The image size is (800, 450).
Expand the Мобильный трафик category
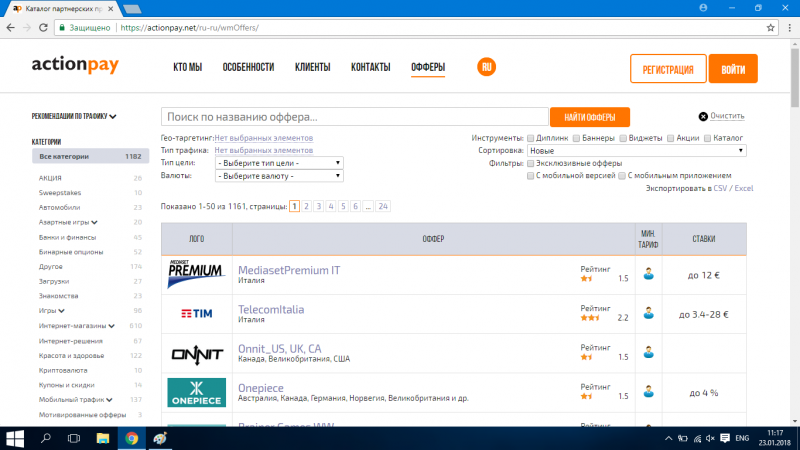76,399
